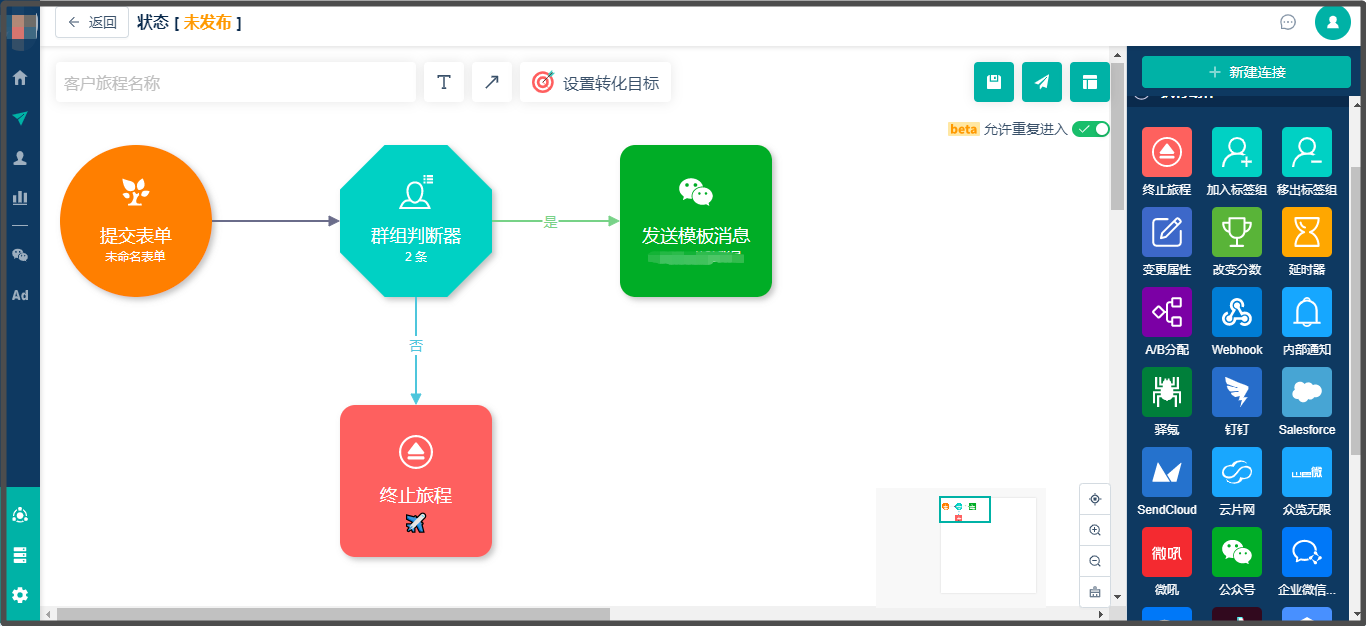Choose the 改变分数 trophy icon
The height and width of the screenshot is (626, 1366).
click(x=1237, y=232)
